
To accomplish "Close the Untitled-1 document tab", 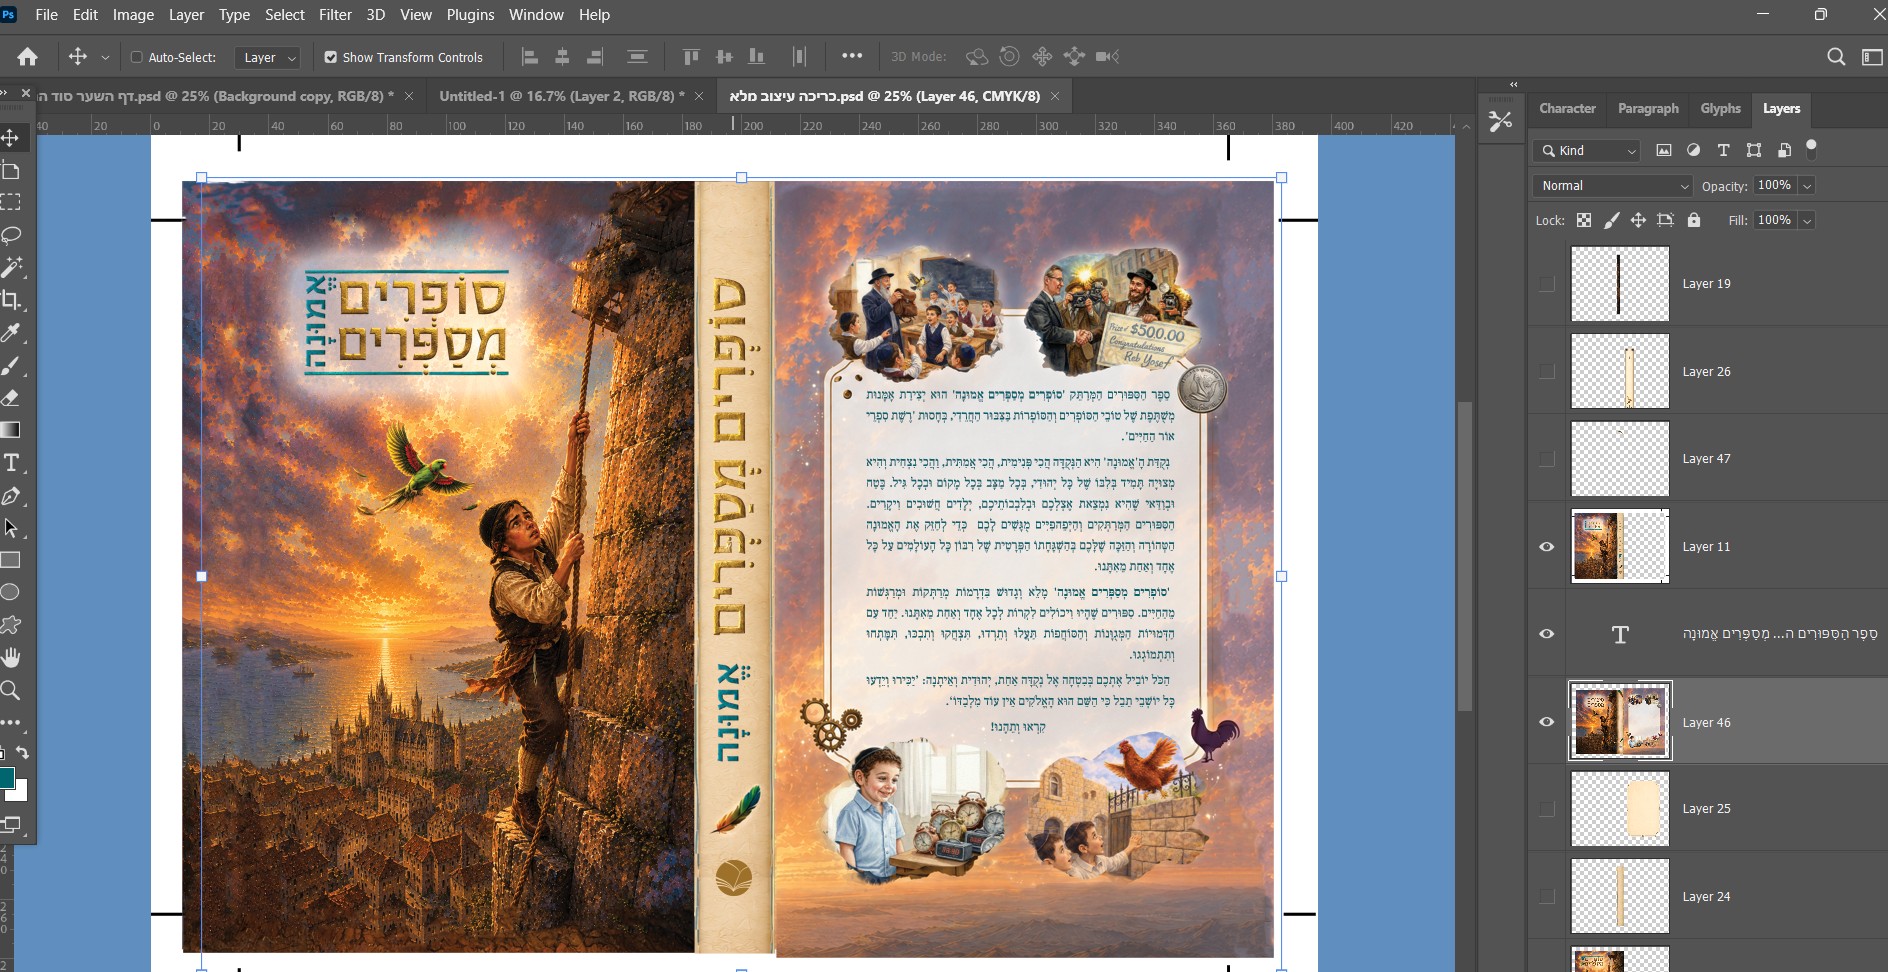I will [x=699, y=96].
